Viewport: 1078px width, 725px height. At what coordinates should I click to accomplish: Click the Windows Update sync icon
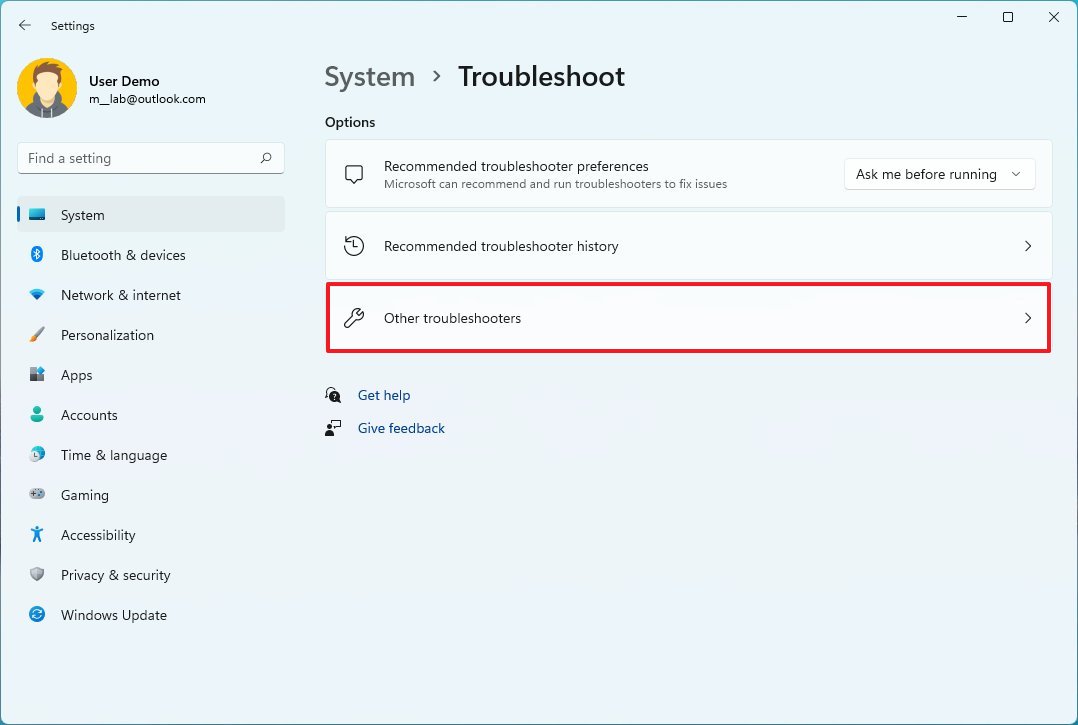pos(37,615)
